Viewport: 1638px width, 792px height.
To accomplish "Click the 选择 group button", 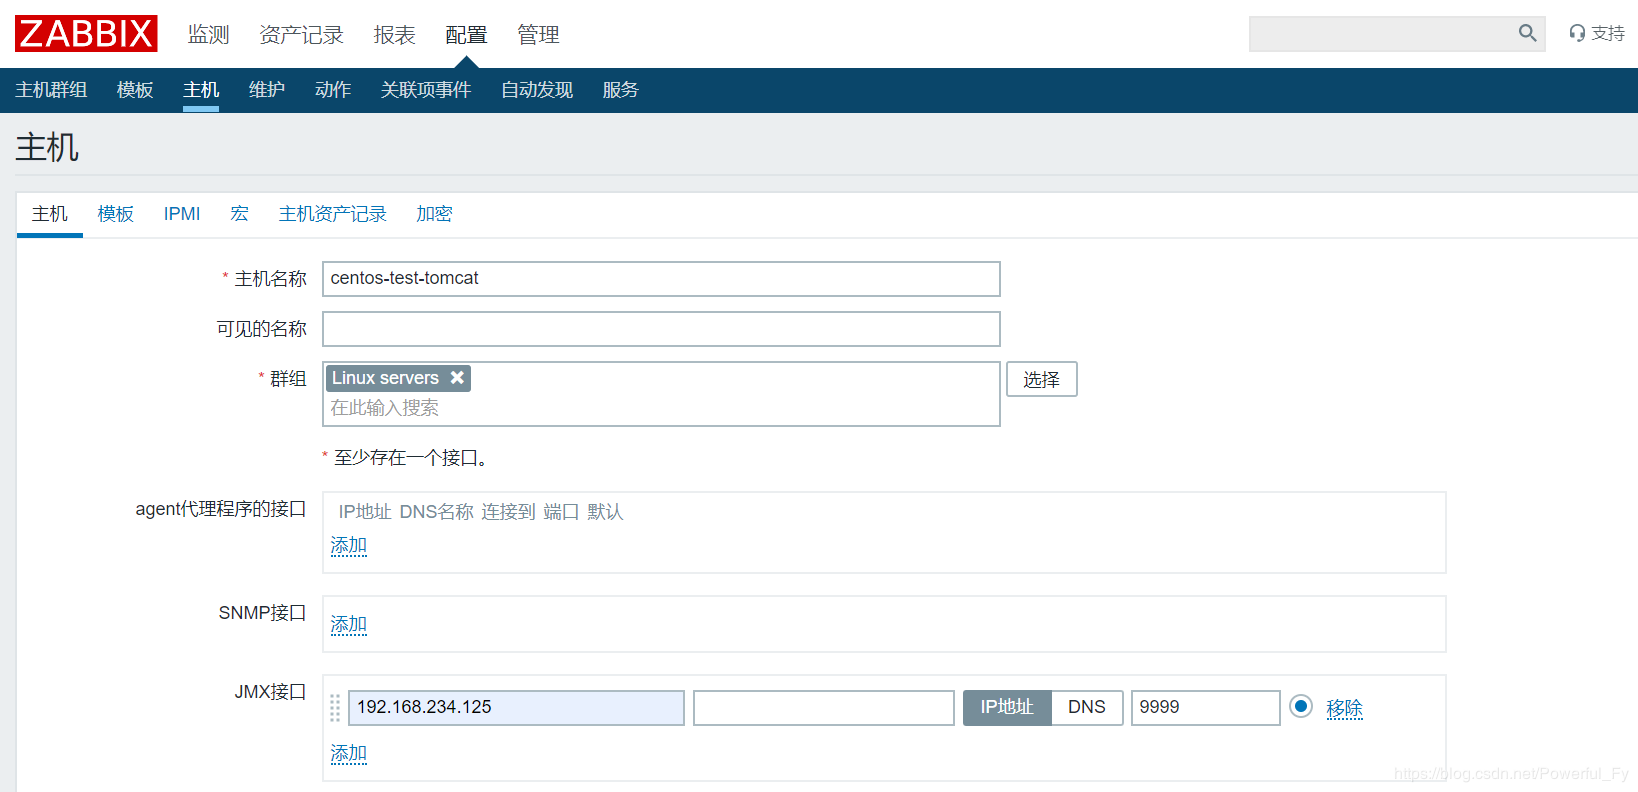I will 1041,379.
